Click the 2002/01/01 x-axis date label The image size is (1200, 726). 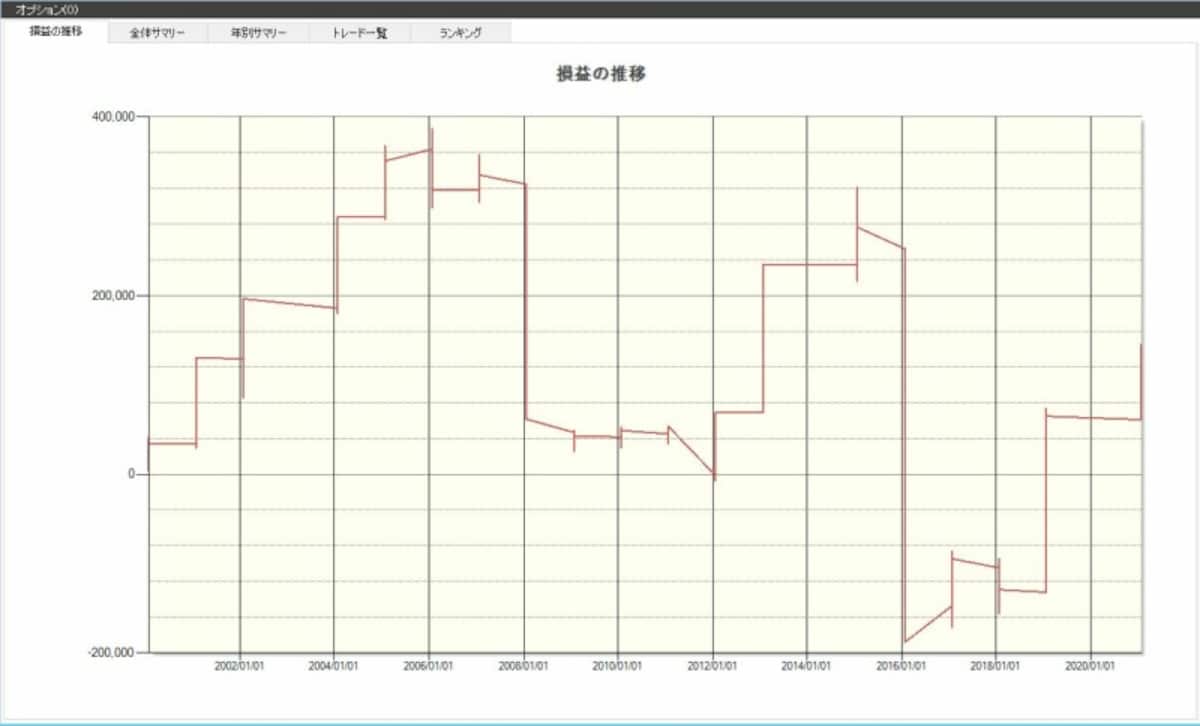point(240,665)
